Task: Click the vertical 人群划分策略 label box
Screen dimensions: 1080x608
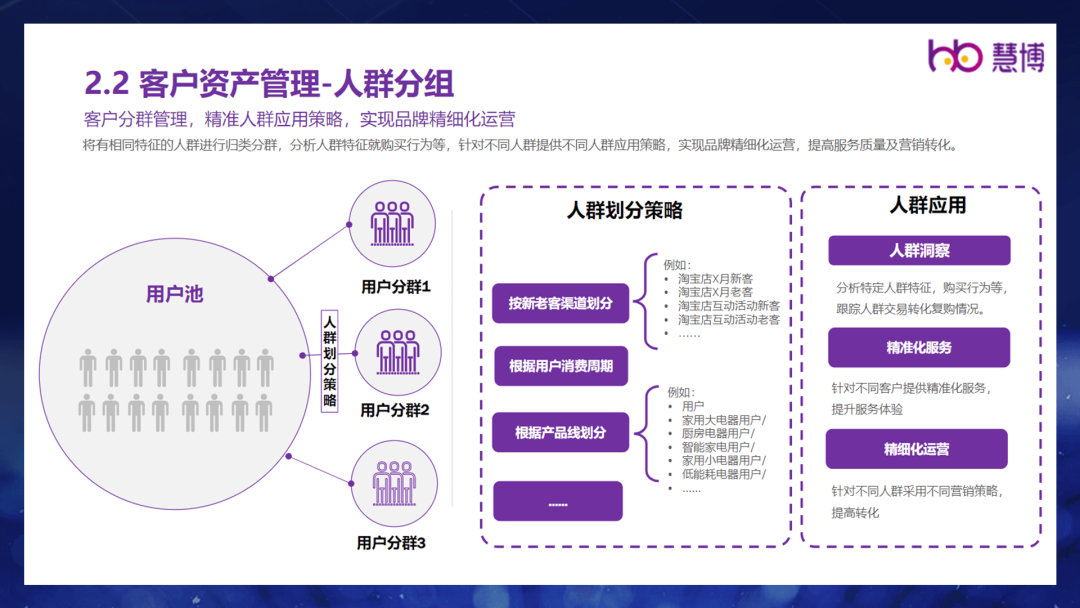Action: tap(329, 361)
